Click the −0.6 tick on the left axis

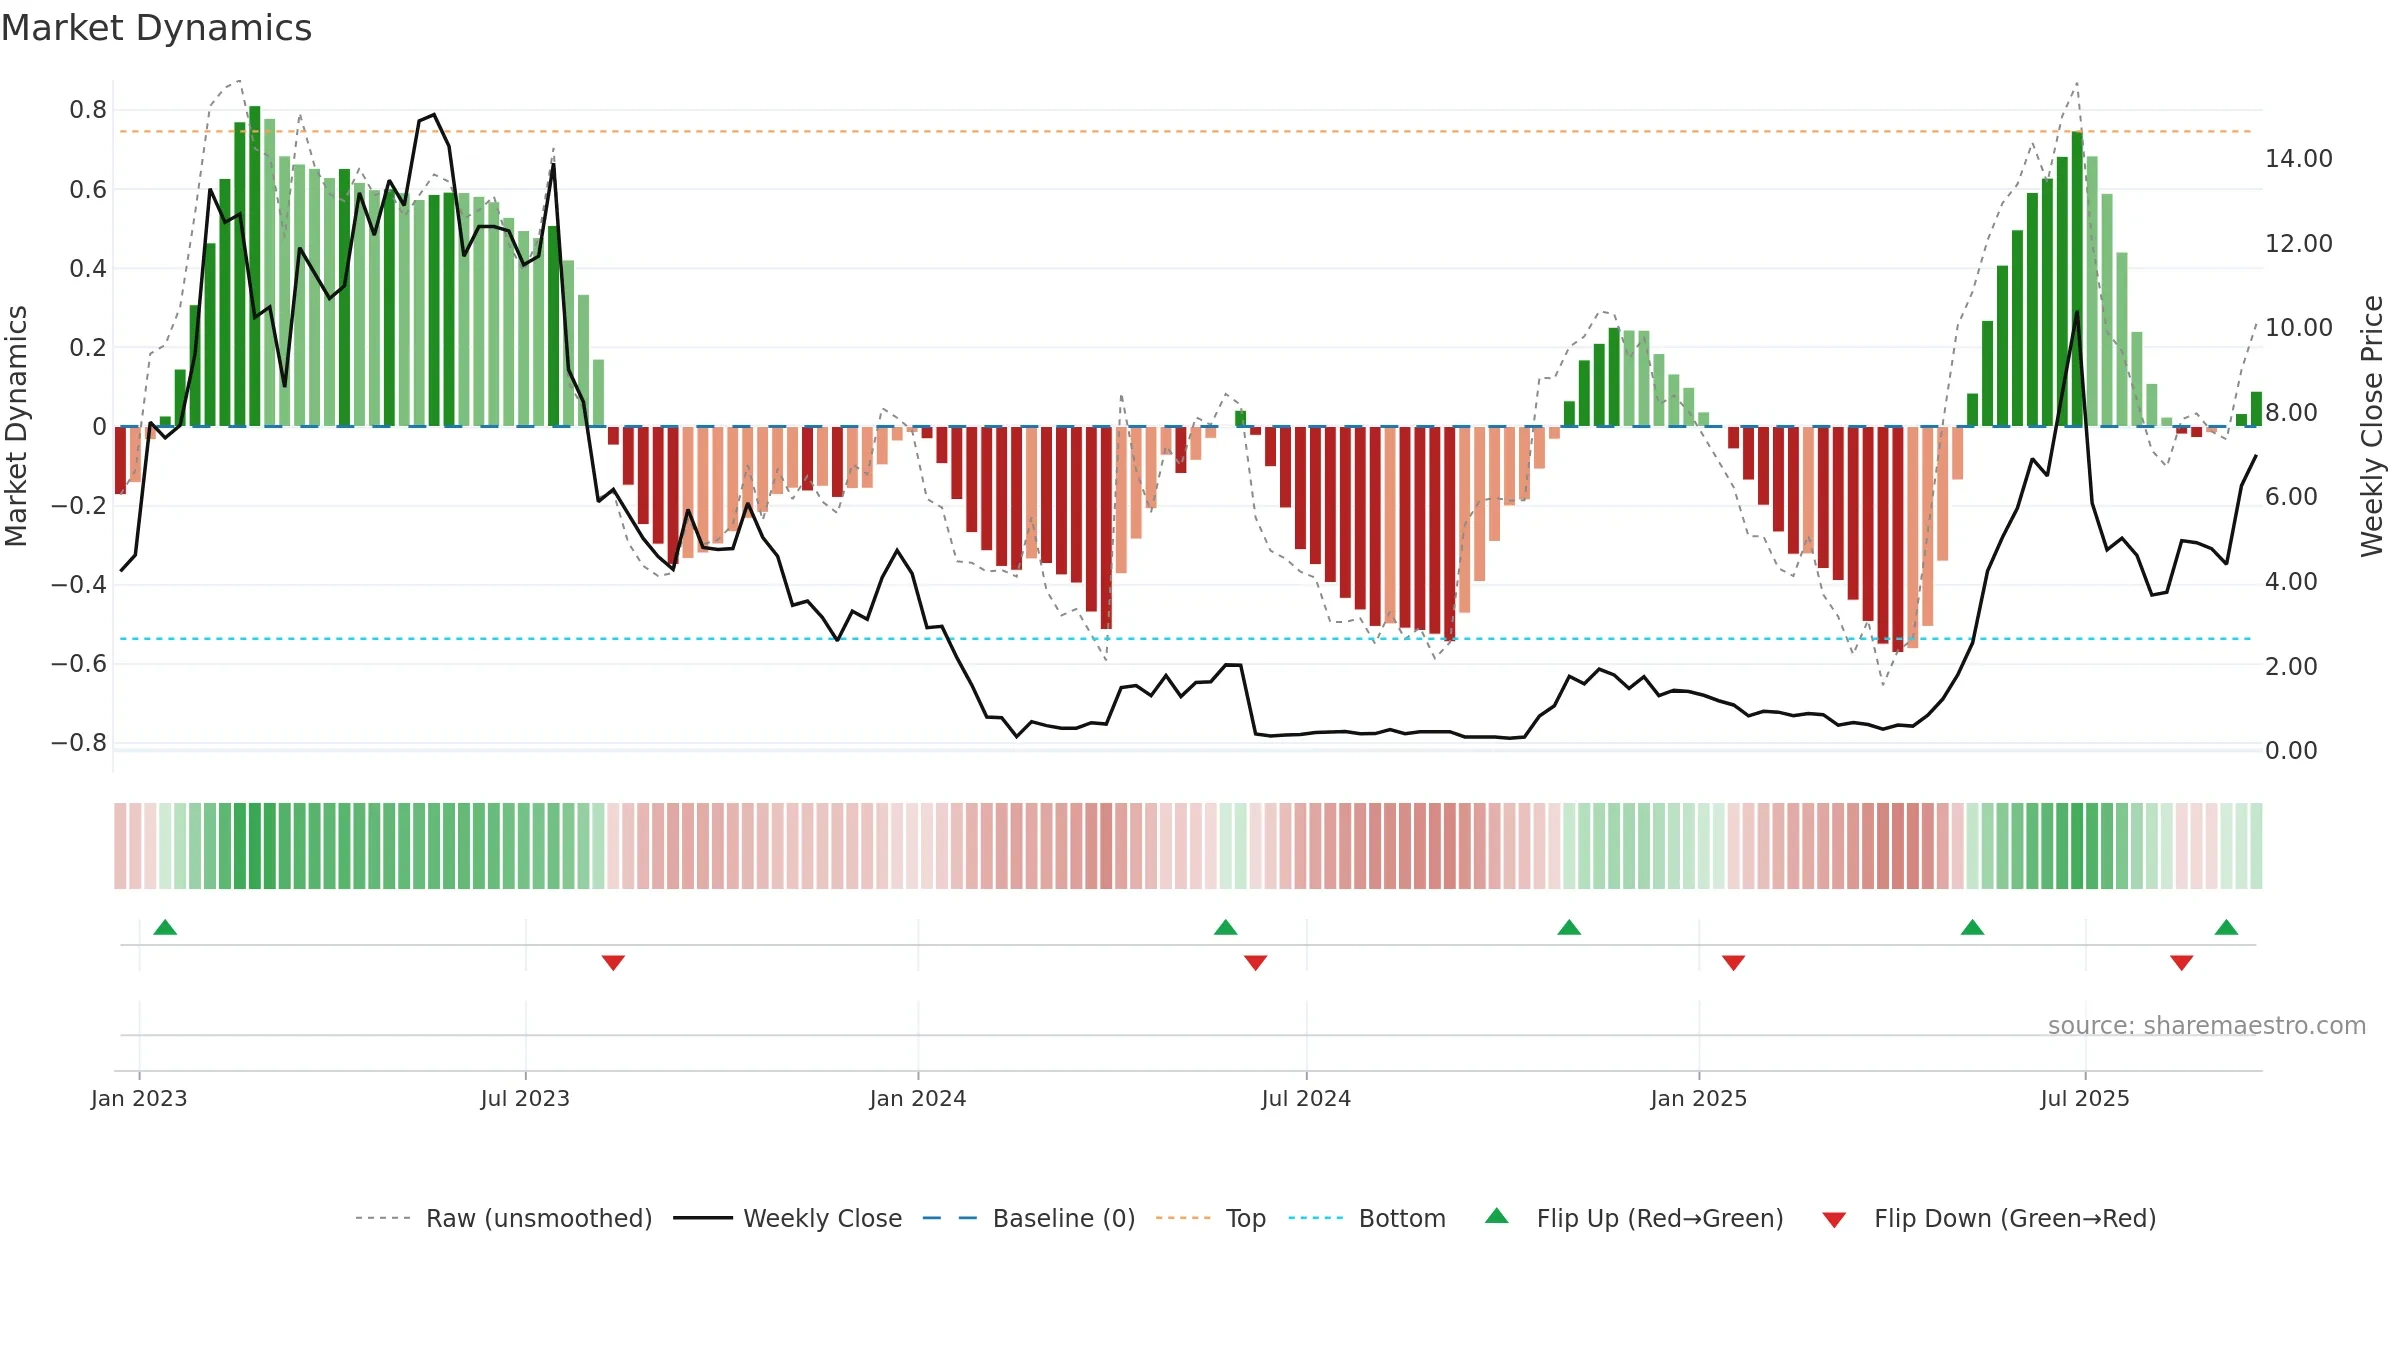(x=79, y=663)
